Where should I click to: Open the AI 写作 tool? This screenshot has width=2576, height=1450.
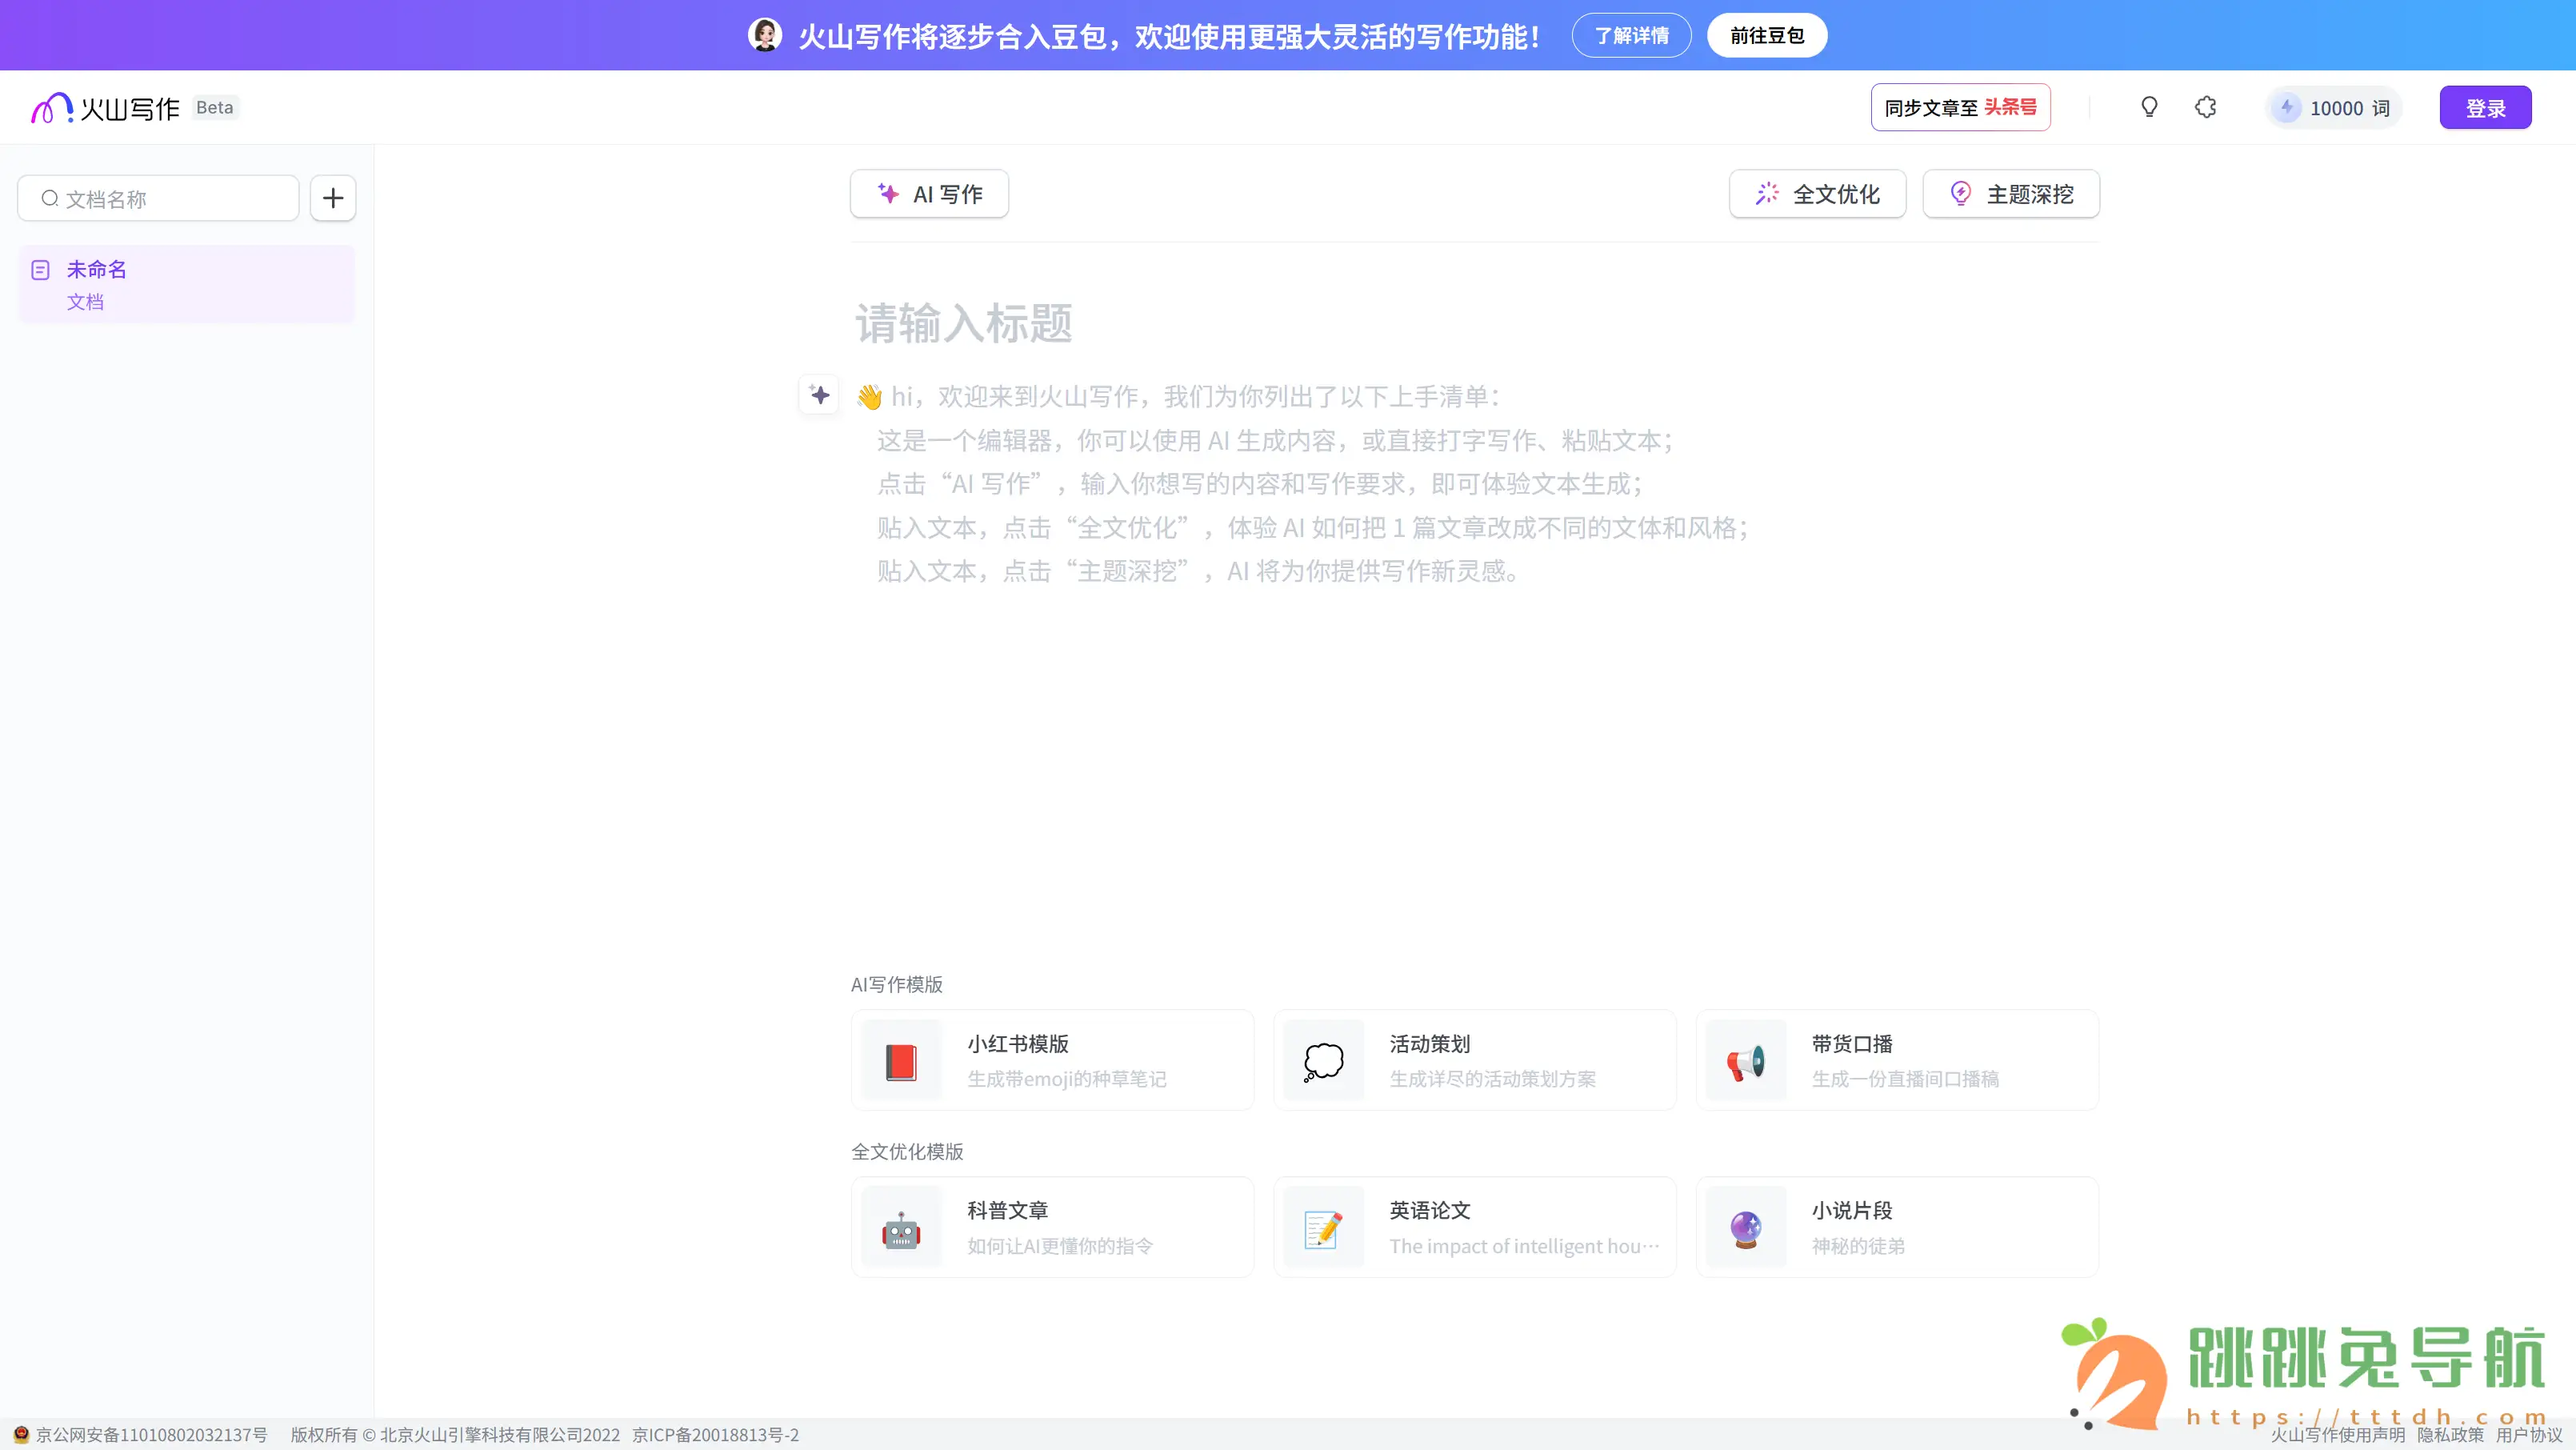tap(929, 194)
